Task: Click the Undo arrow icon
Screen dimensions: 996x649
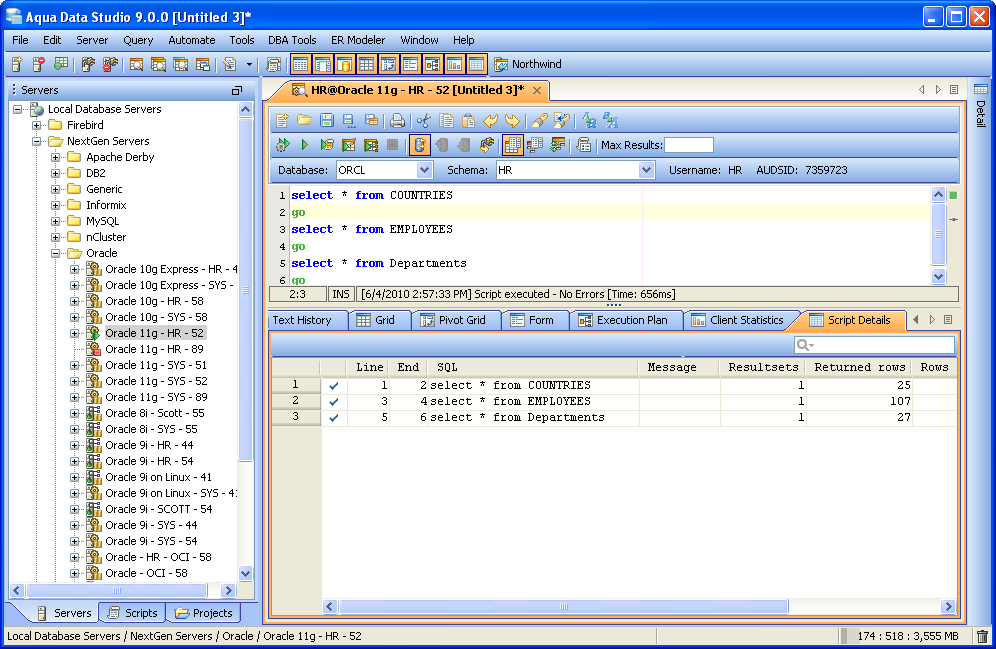Action: coord(490,120)
